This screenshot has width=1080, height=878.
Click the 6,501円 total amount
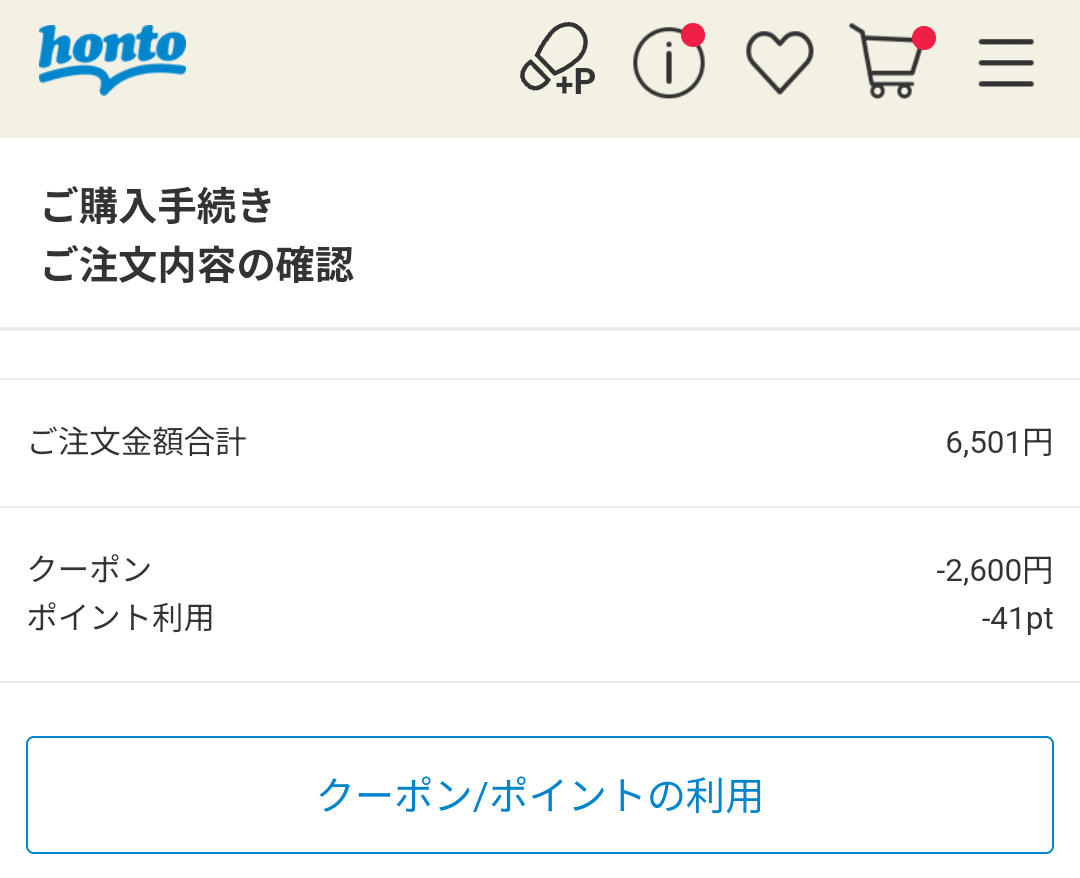999,442
